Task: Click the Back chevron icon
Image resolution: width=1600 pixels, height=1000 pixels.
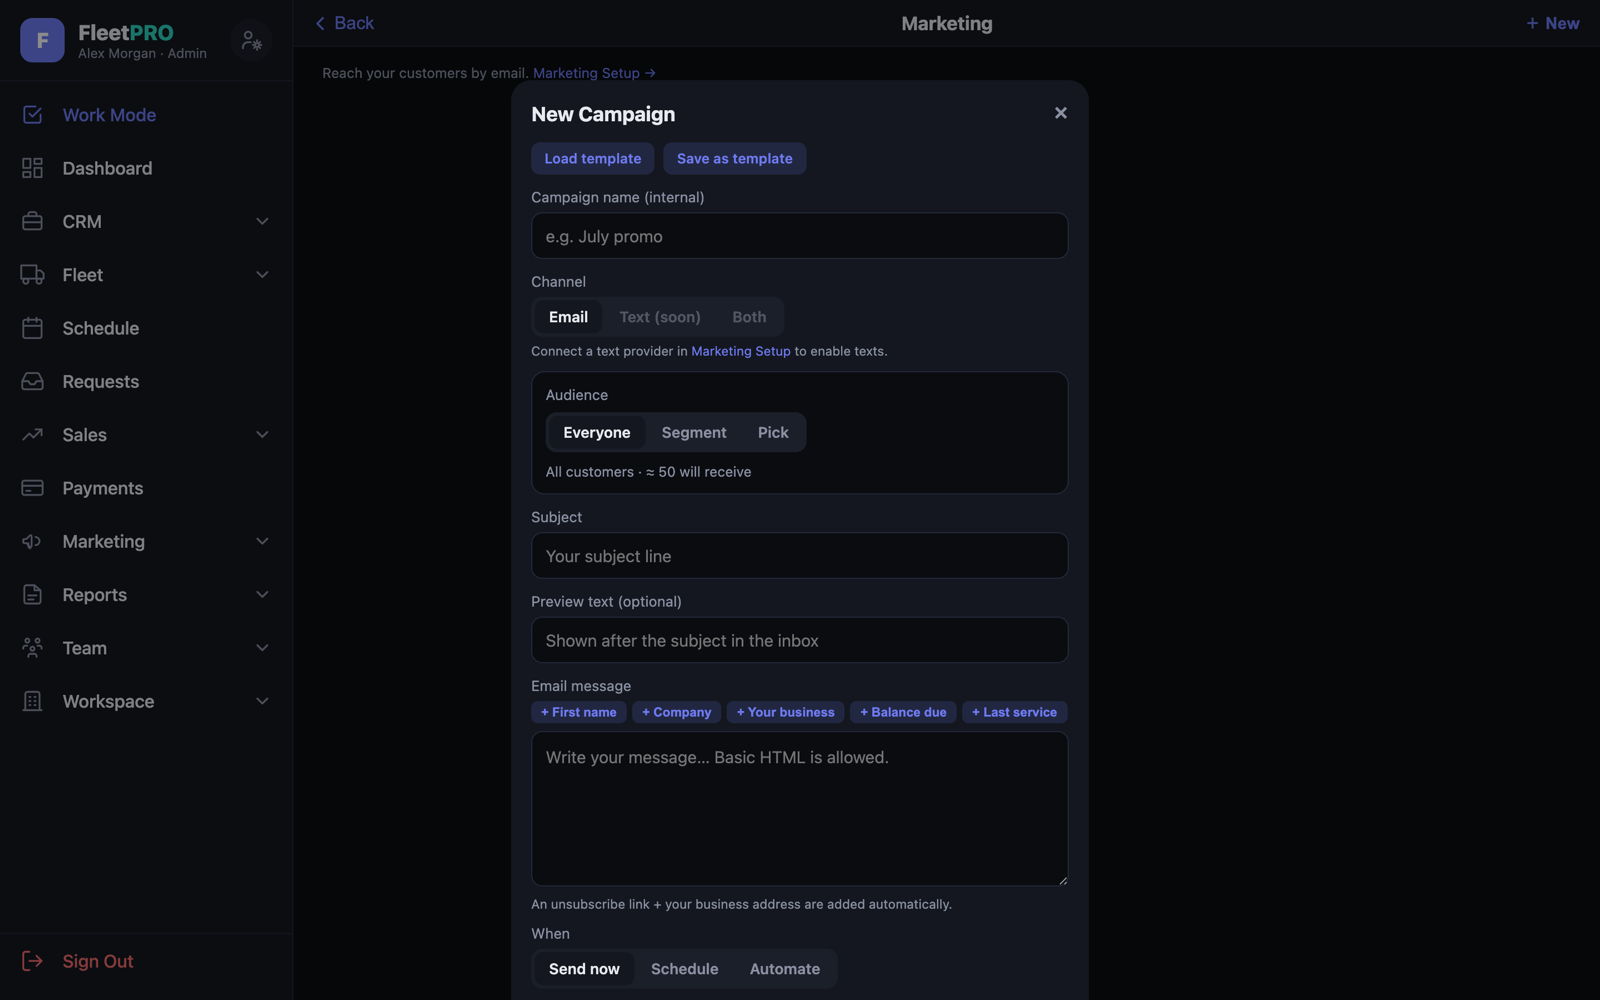Action: pyautogui.click(x=320, y=23)
